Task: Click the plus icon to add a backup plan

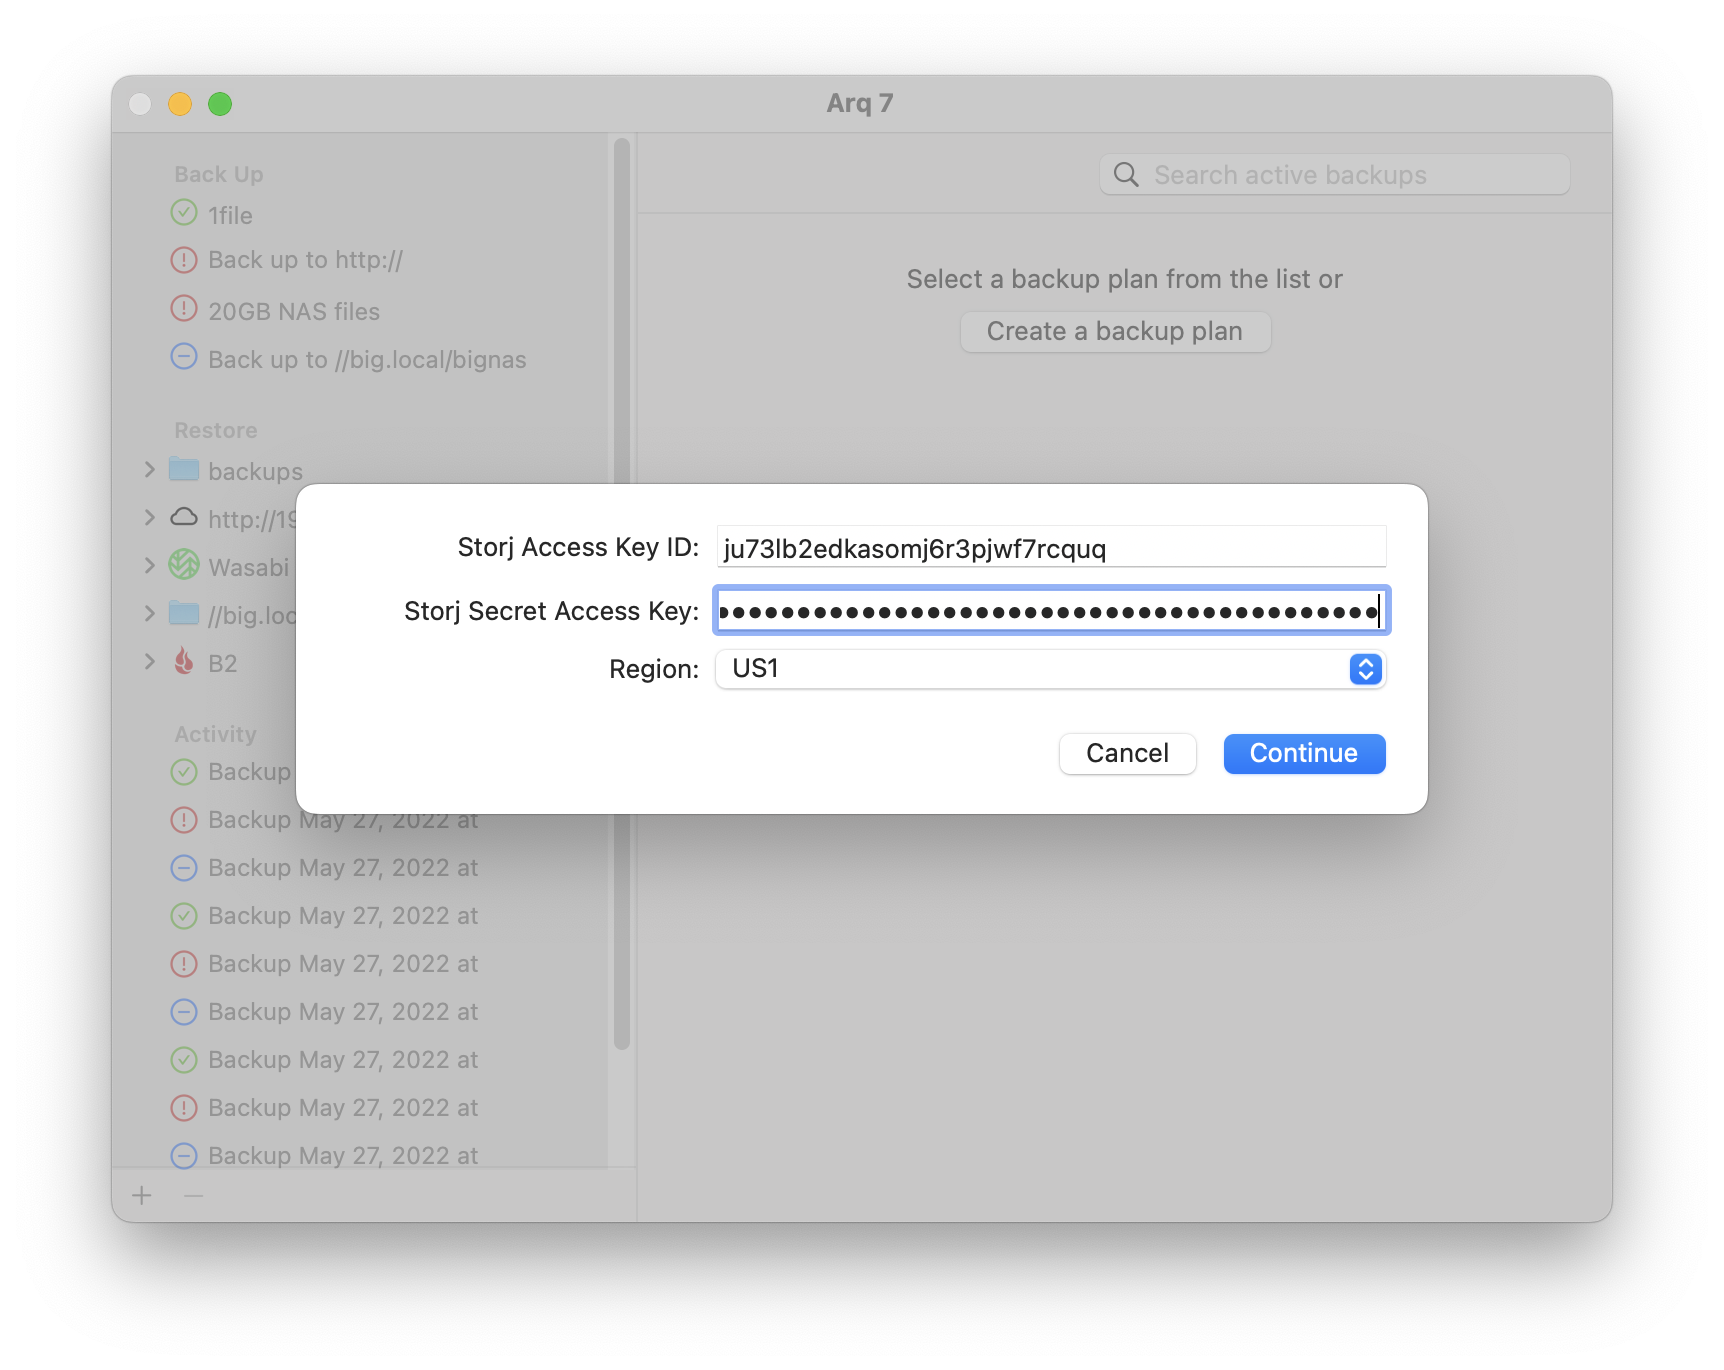Action: coord(142,1195)
